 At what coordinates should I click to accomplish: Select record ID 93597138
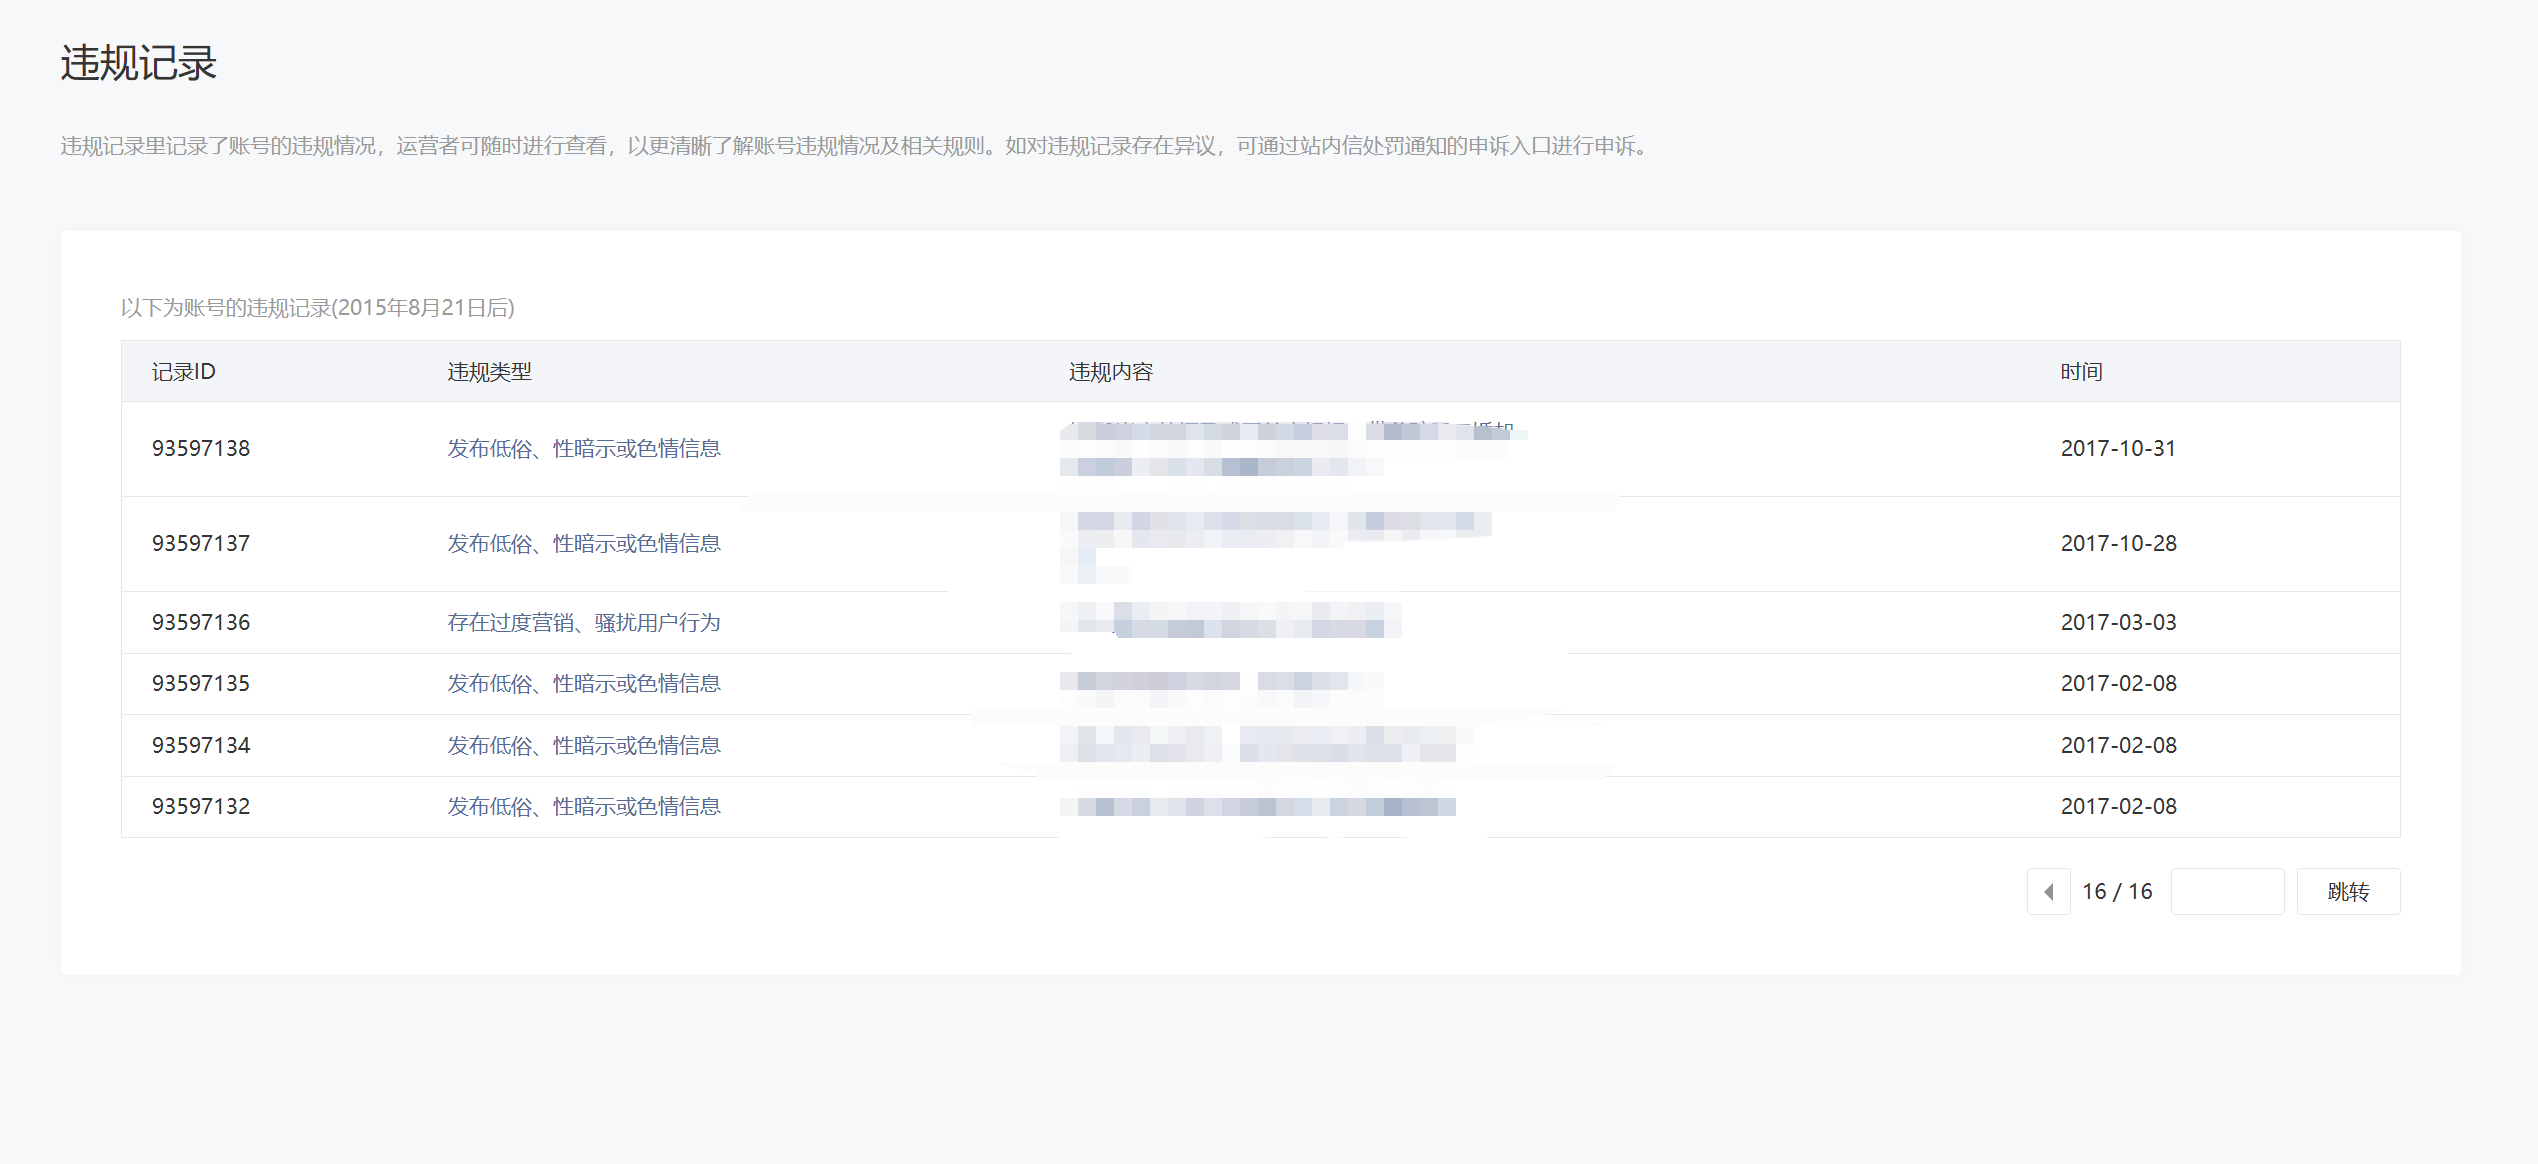tap(201, 448)
